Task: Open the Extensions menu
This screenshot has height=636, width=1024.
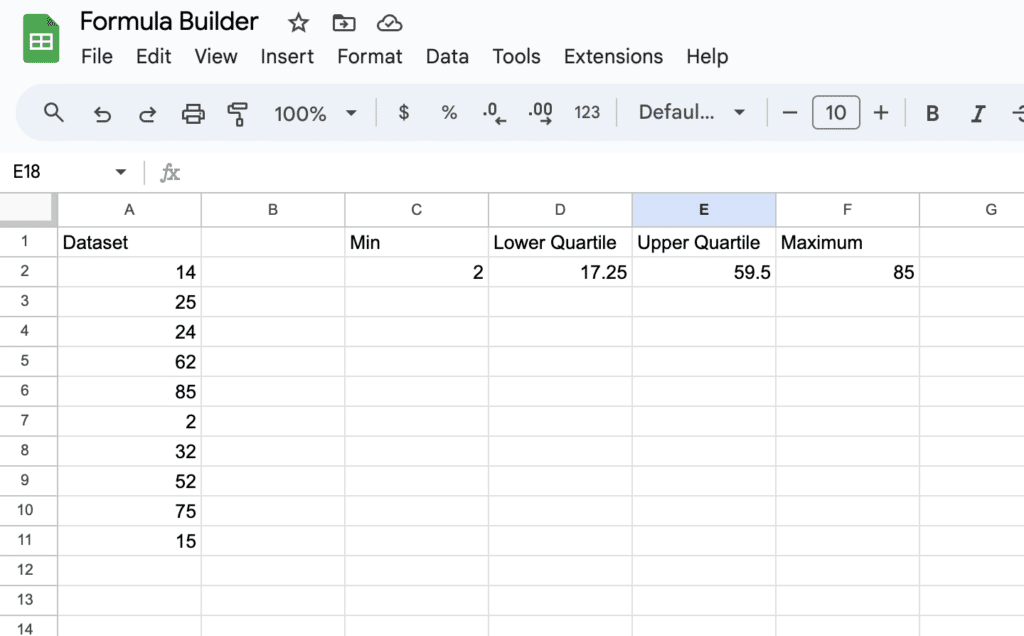Action: click(x=613, y=56)
